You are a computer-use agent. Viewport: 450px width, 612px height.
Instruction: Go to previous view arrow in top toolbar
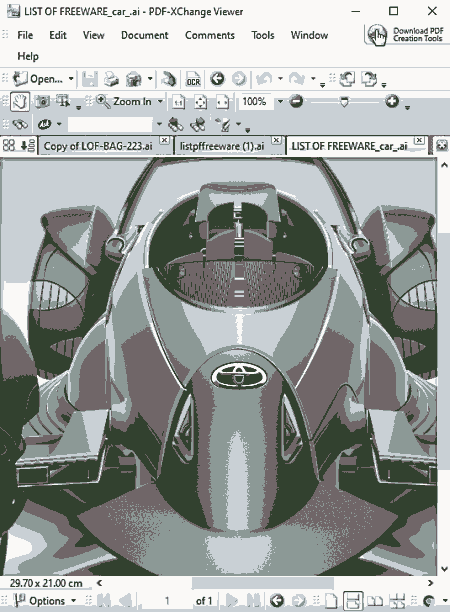pos(217,79)
